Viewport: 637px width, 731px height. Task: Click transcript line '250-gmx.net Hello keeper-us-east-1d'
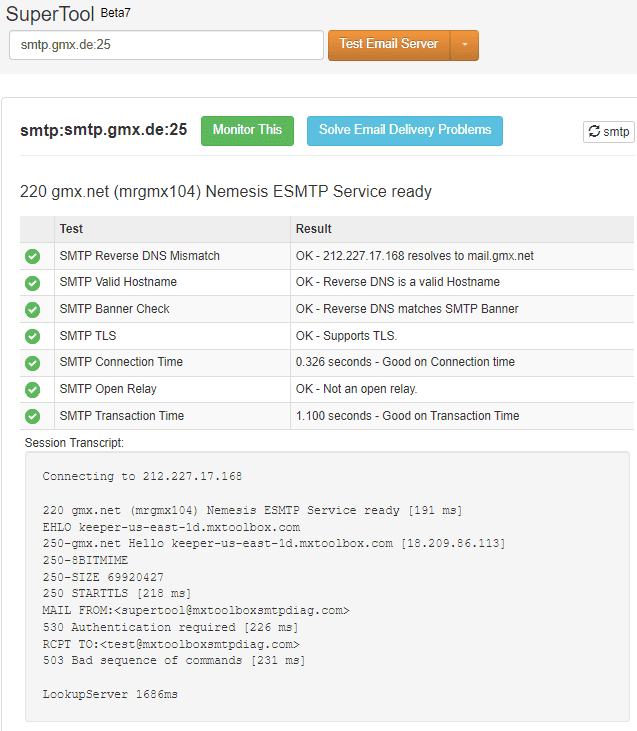click(x=274, y=544)
